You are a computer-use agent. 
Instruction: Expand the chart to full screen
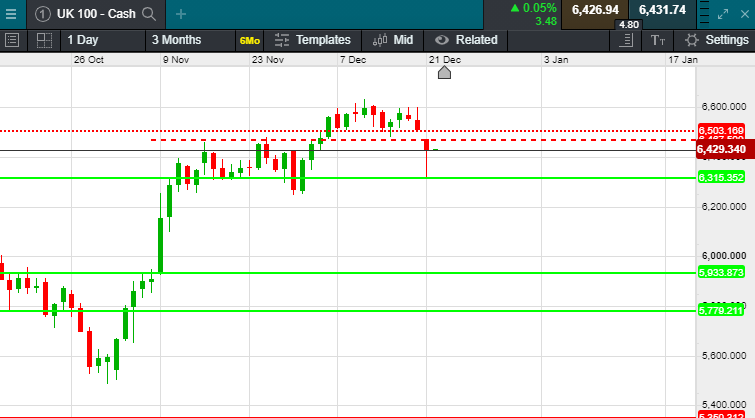click(723, 14)
